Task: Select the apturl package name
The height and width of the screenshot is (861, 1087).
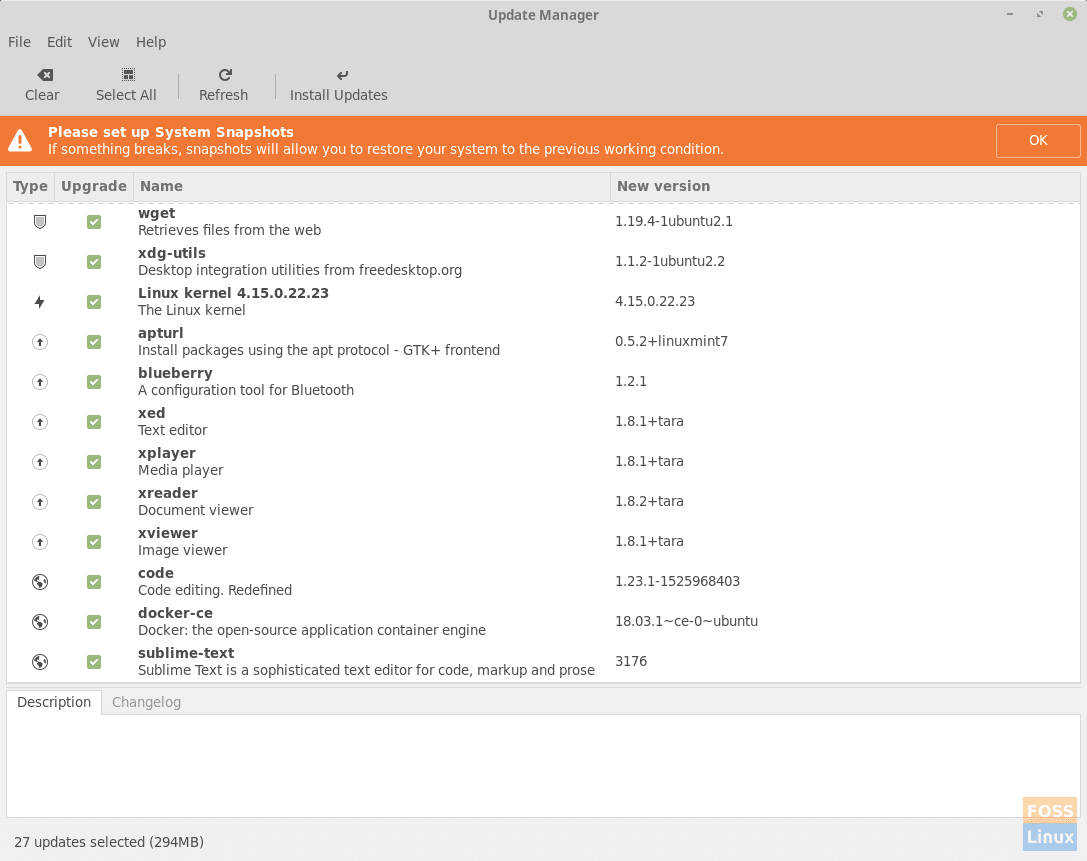Action: pos(161,333)
